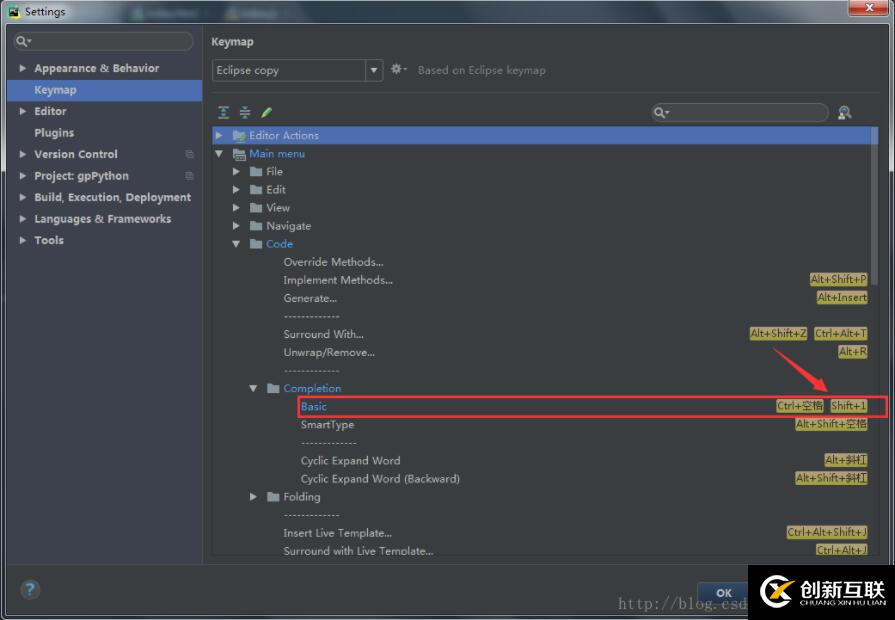Click the Navigate folder icon
The image size is (895, 620).
(x=256, y=226)
